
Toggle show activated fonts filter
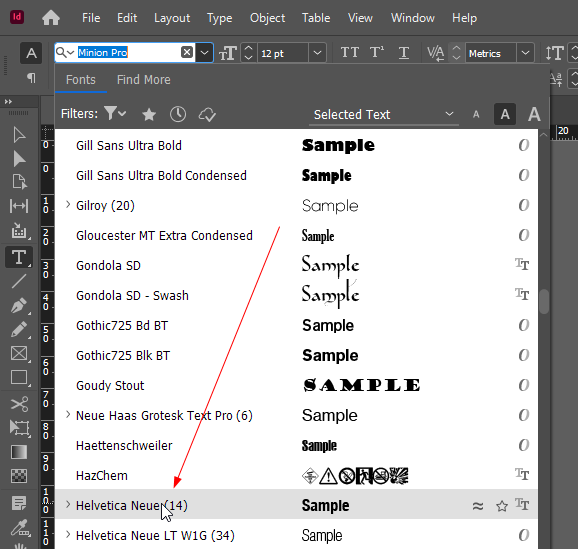tap(207, 114)
